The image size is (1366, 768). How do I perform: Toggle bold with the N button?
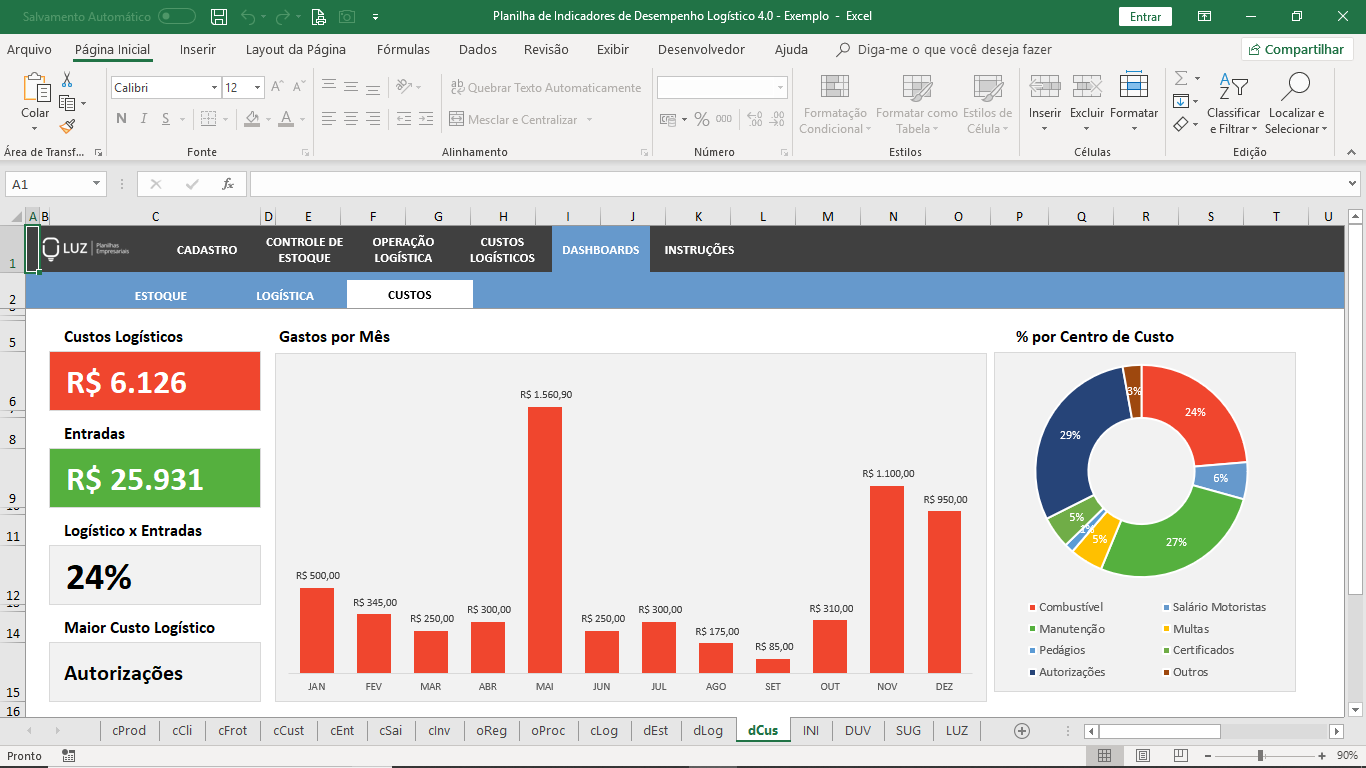point(121,119)
